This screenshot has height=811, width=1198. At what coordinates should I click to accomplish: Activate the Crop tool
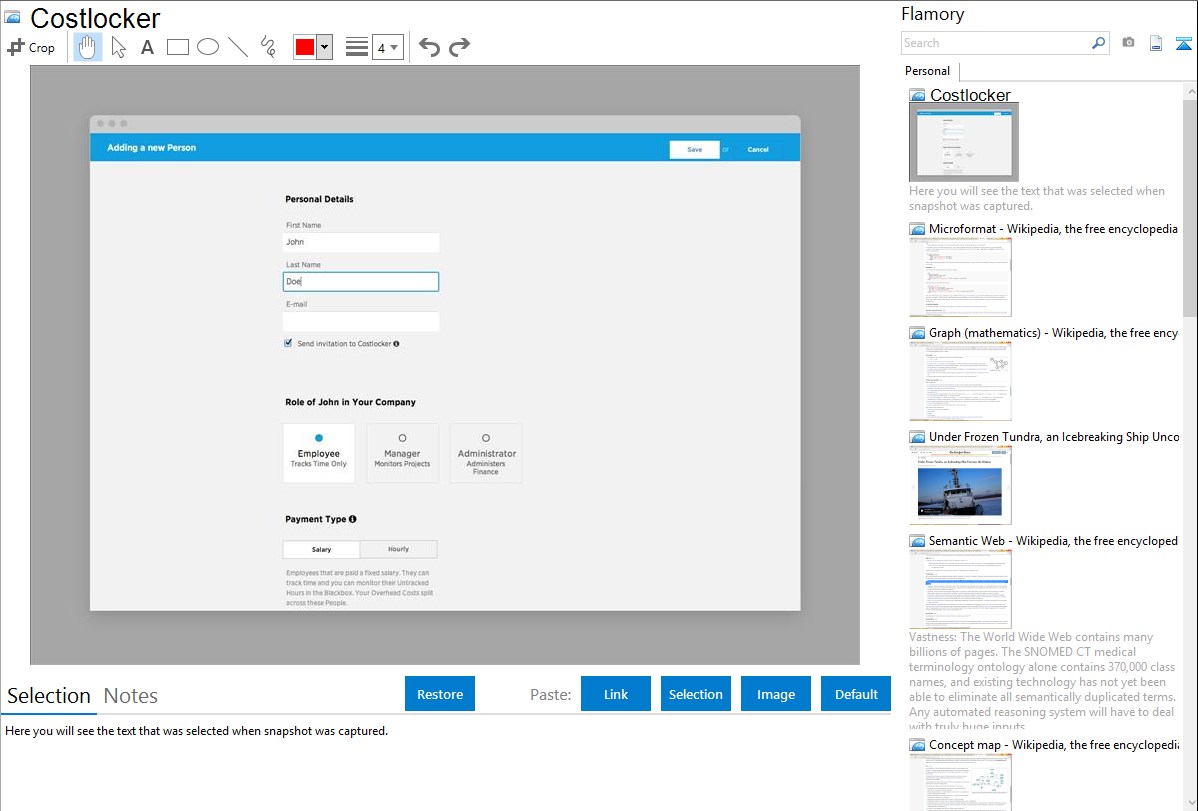tap(31, 47)
